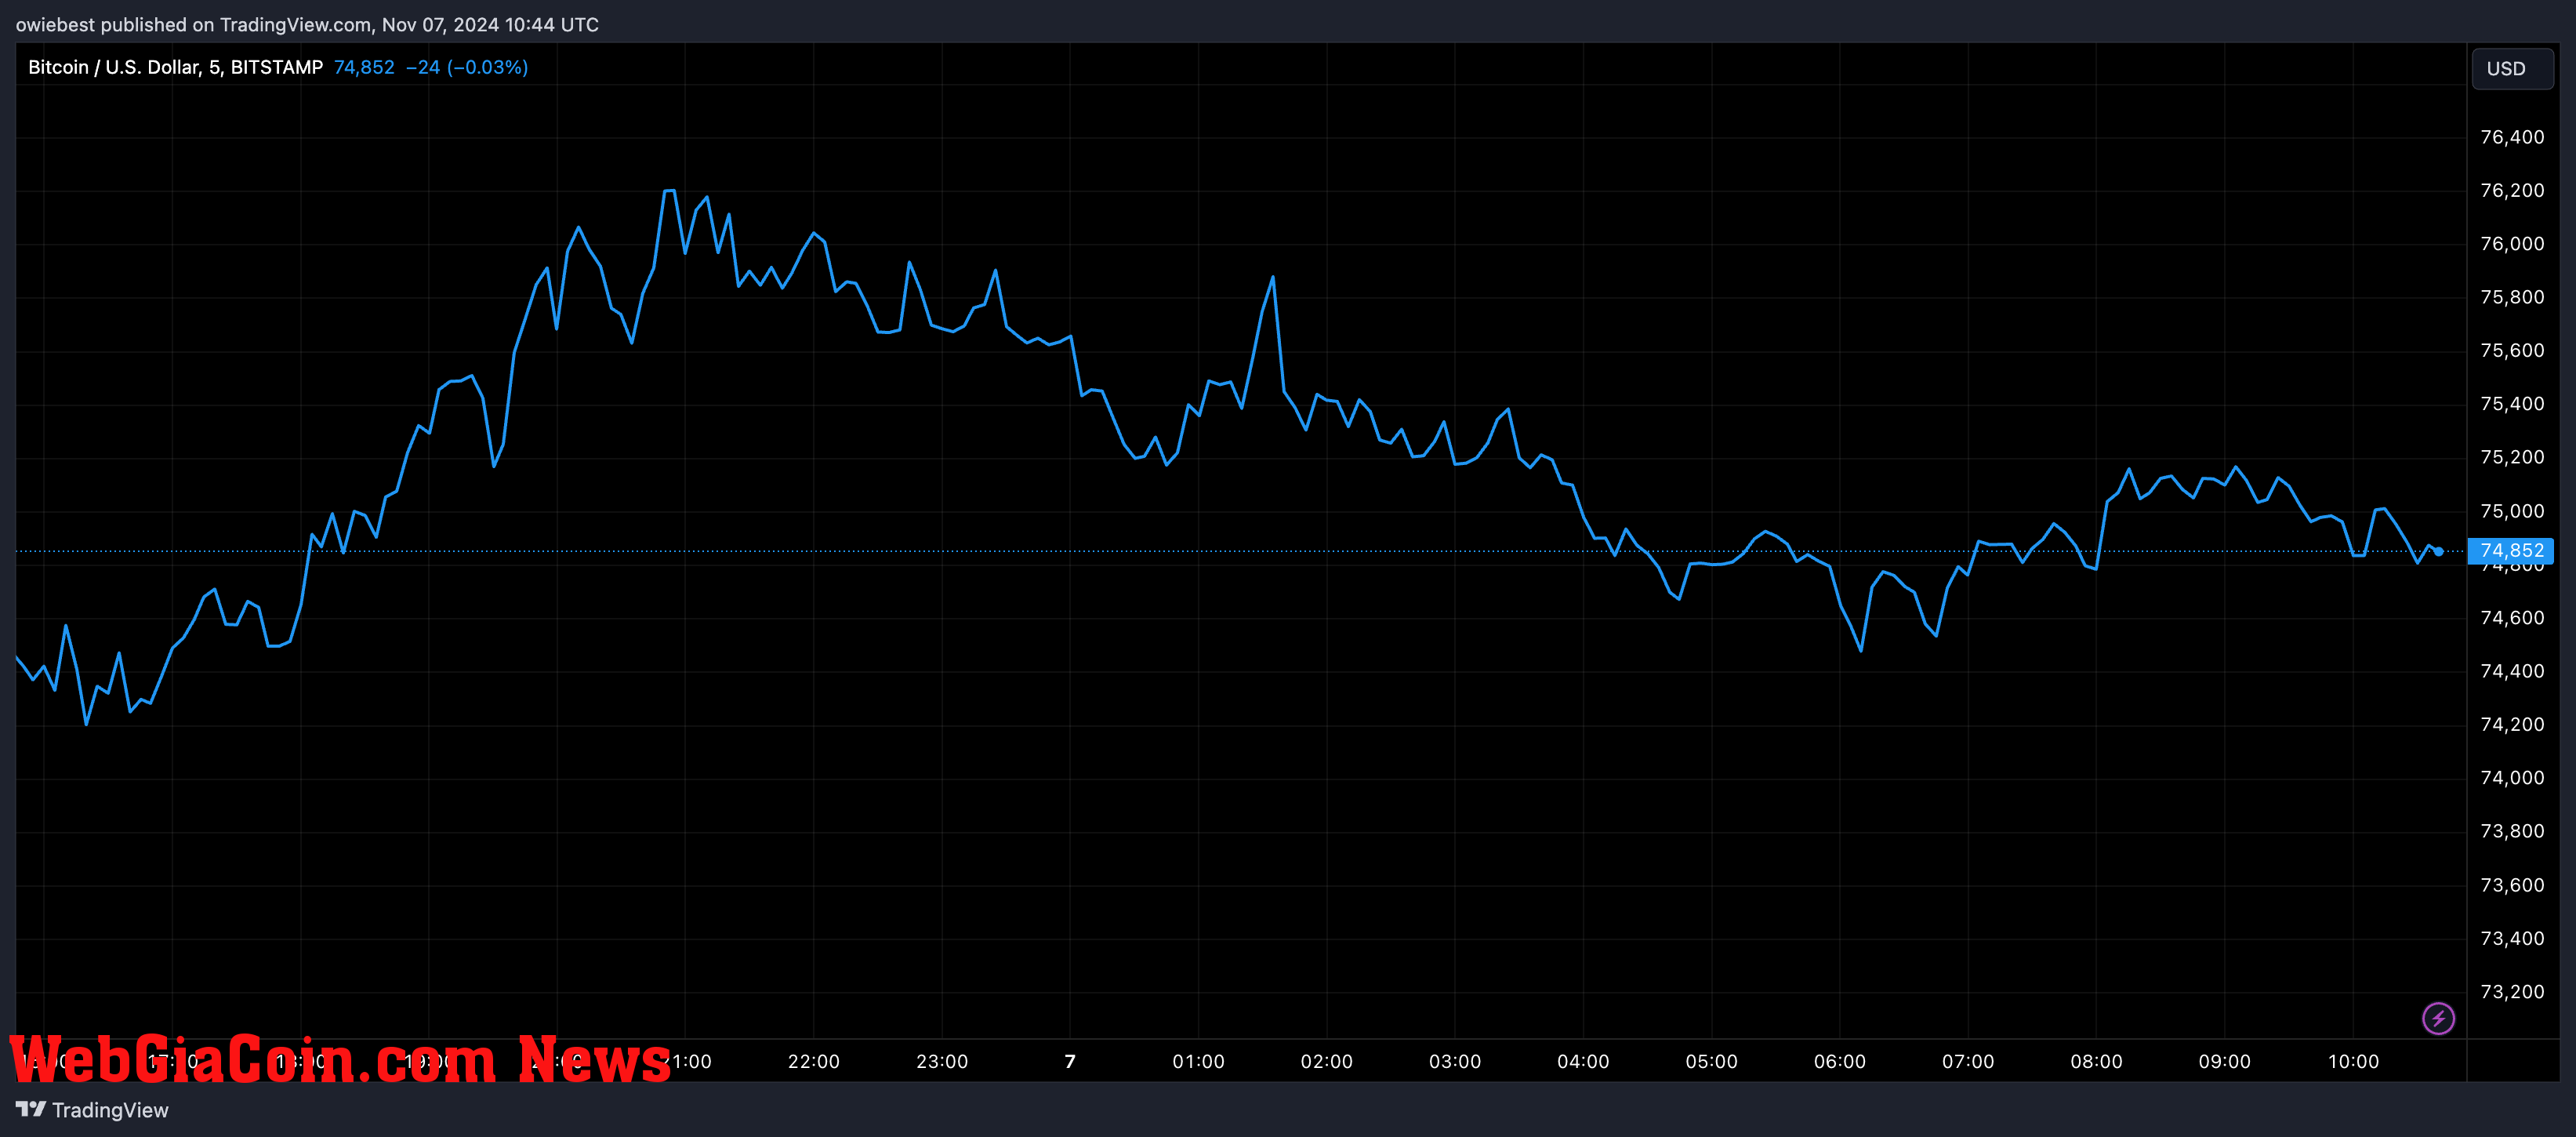Image resolution: width=2576 pixels, height=1137 pixels.
Task: Click the 74,200 price axis label
Action: (2512, 724)
